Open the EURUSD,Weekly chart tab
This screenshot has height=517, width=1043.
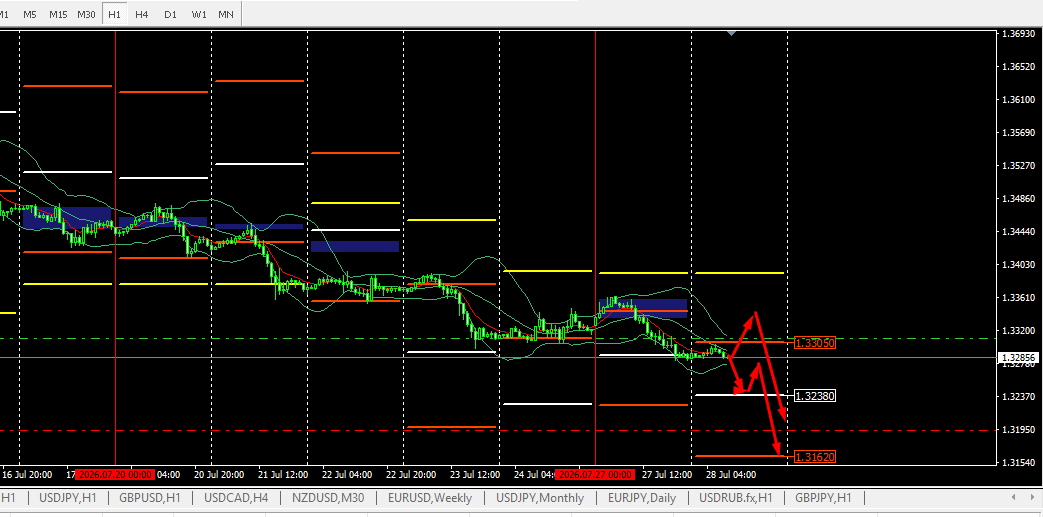point(429,498)
